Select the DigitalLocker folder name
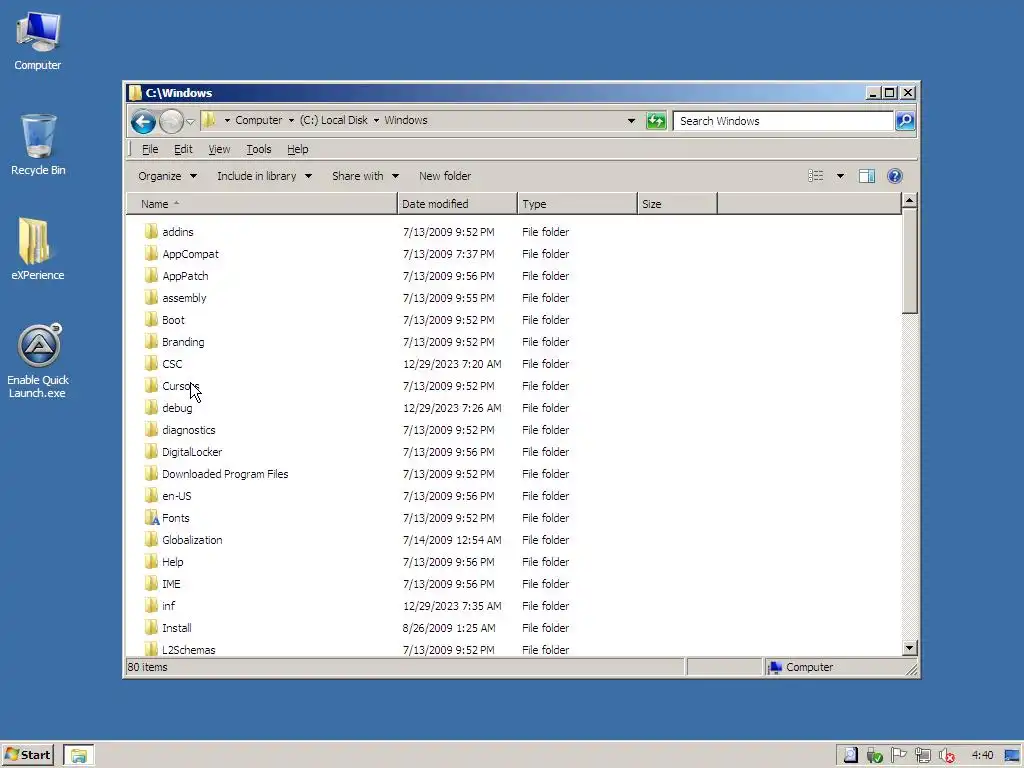The height and width of the screenshot is (768, 1024). (x=192, y=452)
